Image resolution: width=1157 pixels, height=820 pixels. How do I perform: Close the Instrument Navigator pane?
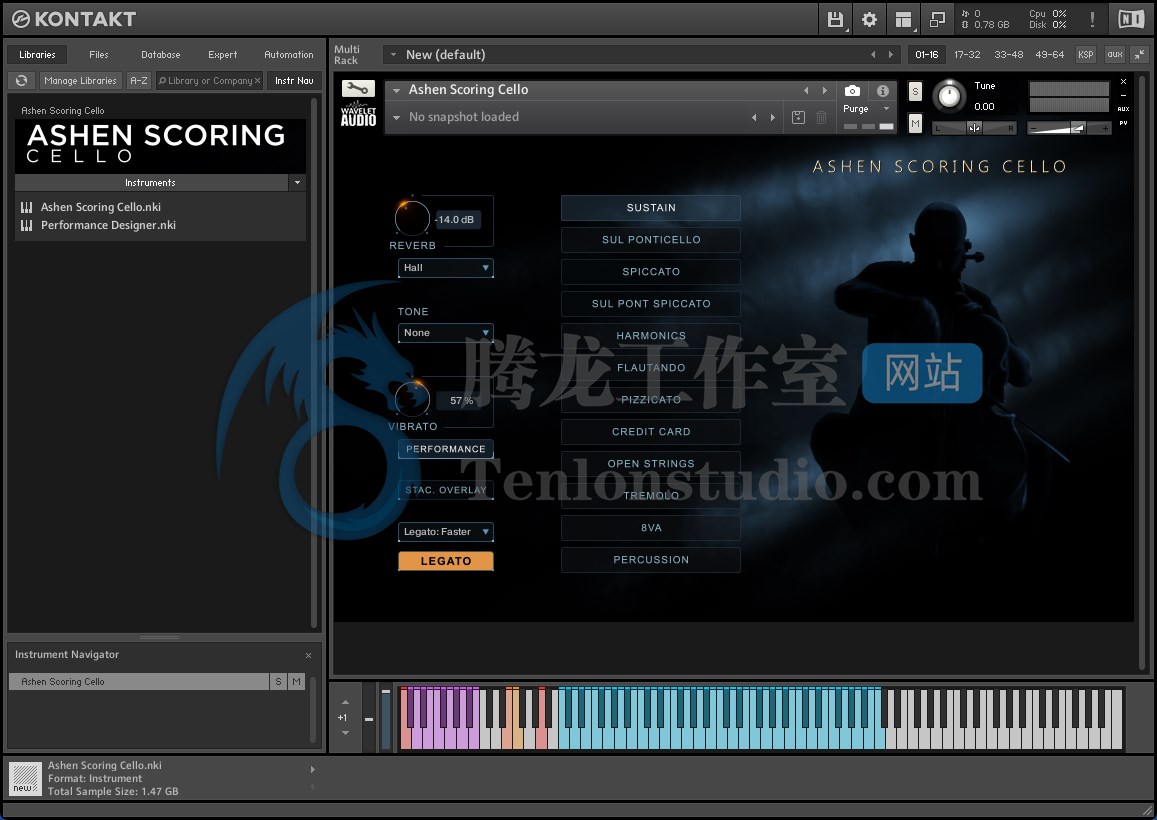point(308,655)
